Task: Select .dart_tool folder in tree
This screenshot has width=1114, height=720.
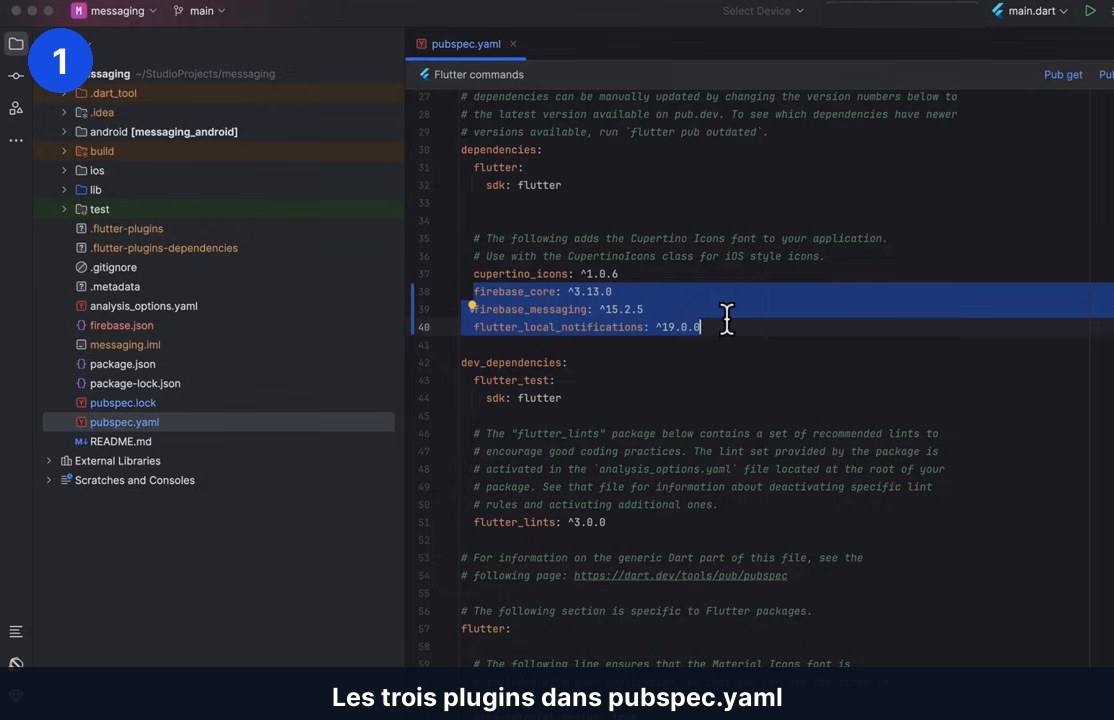Action: 114,93
